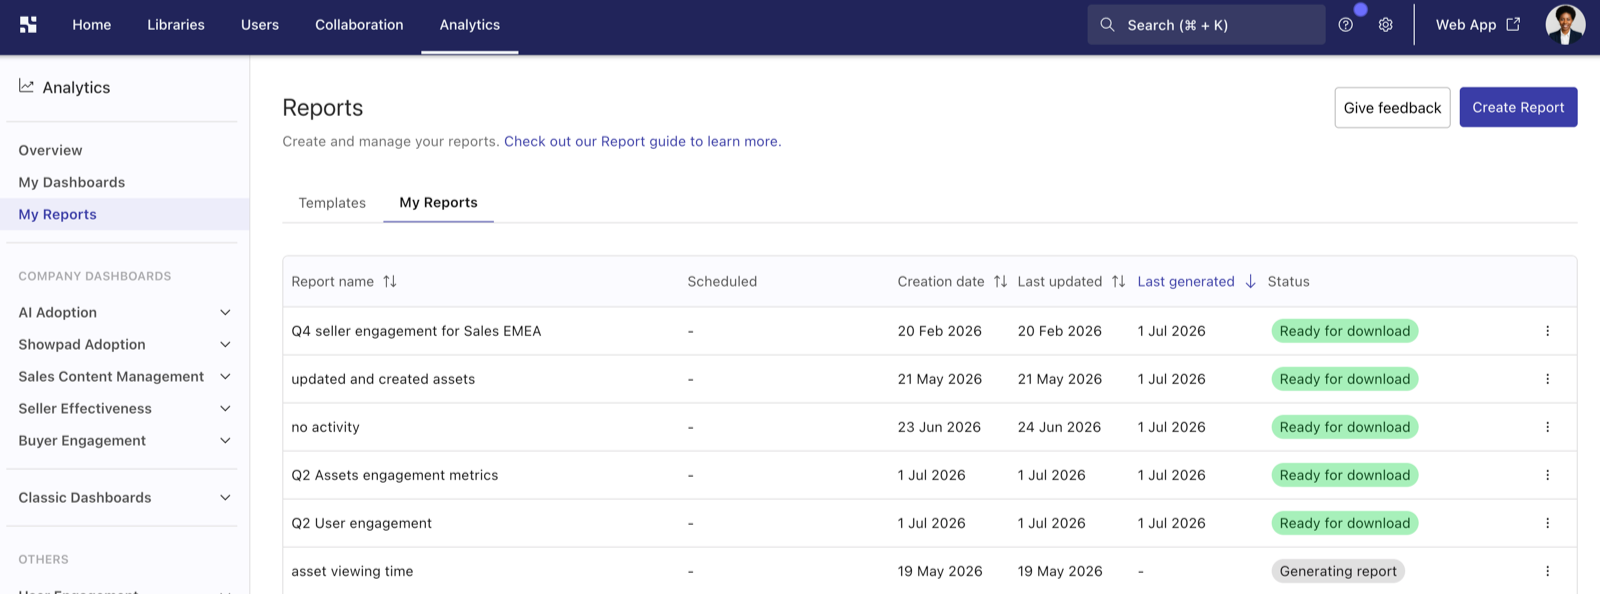This screenshot has height=594, width=1600.
Task: Open three-dot menu for asset viewing time
Action: coord(1547,571)
